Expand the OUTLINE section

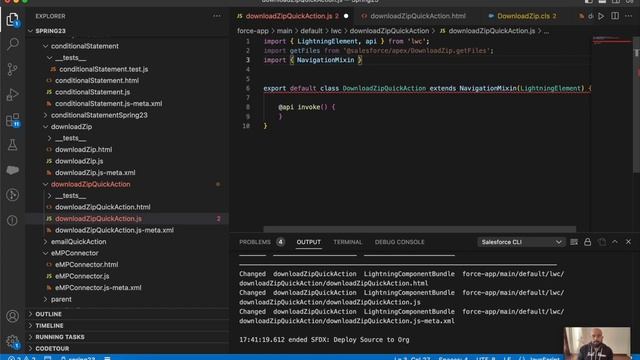127,314
